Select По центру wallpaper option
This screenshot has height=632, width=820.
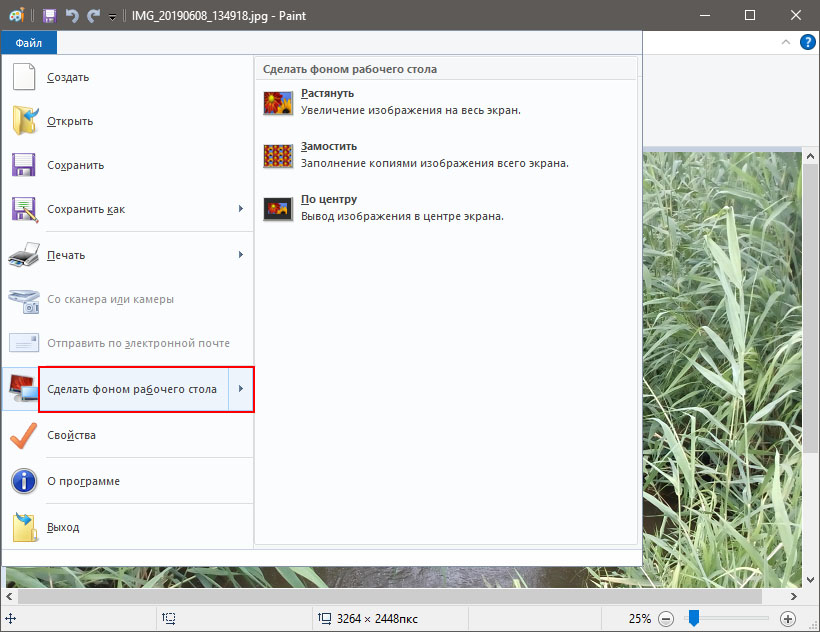[x=447, y=208]
